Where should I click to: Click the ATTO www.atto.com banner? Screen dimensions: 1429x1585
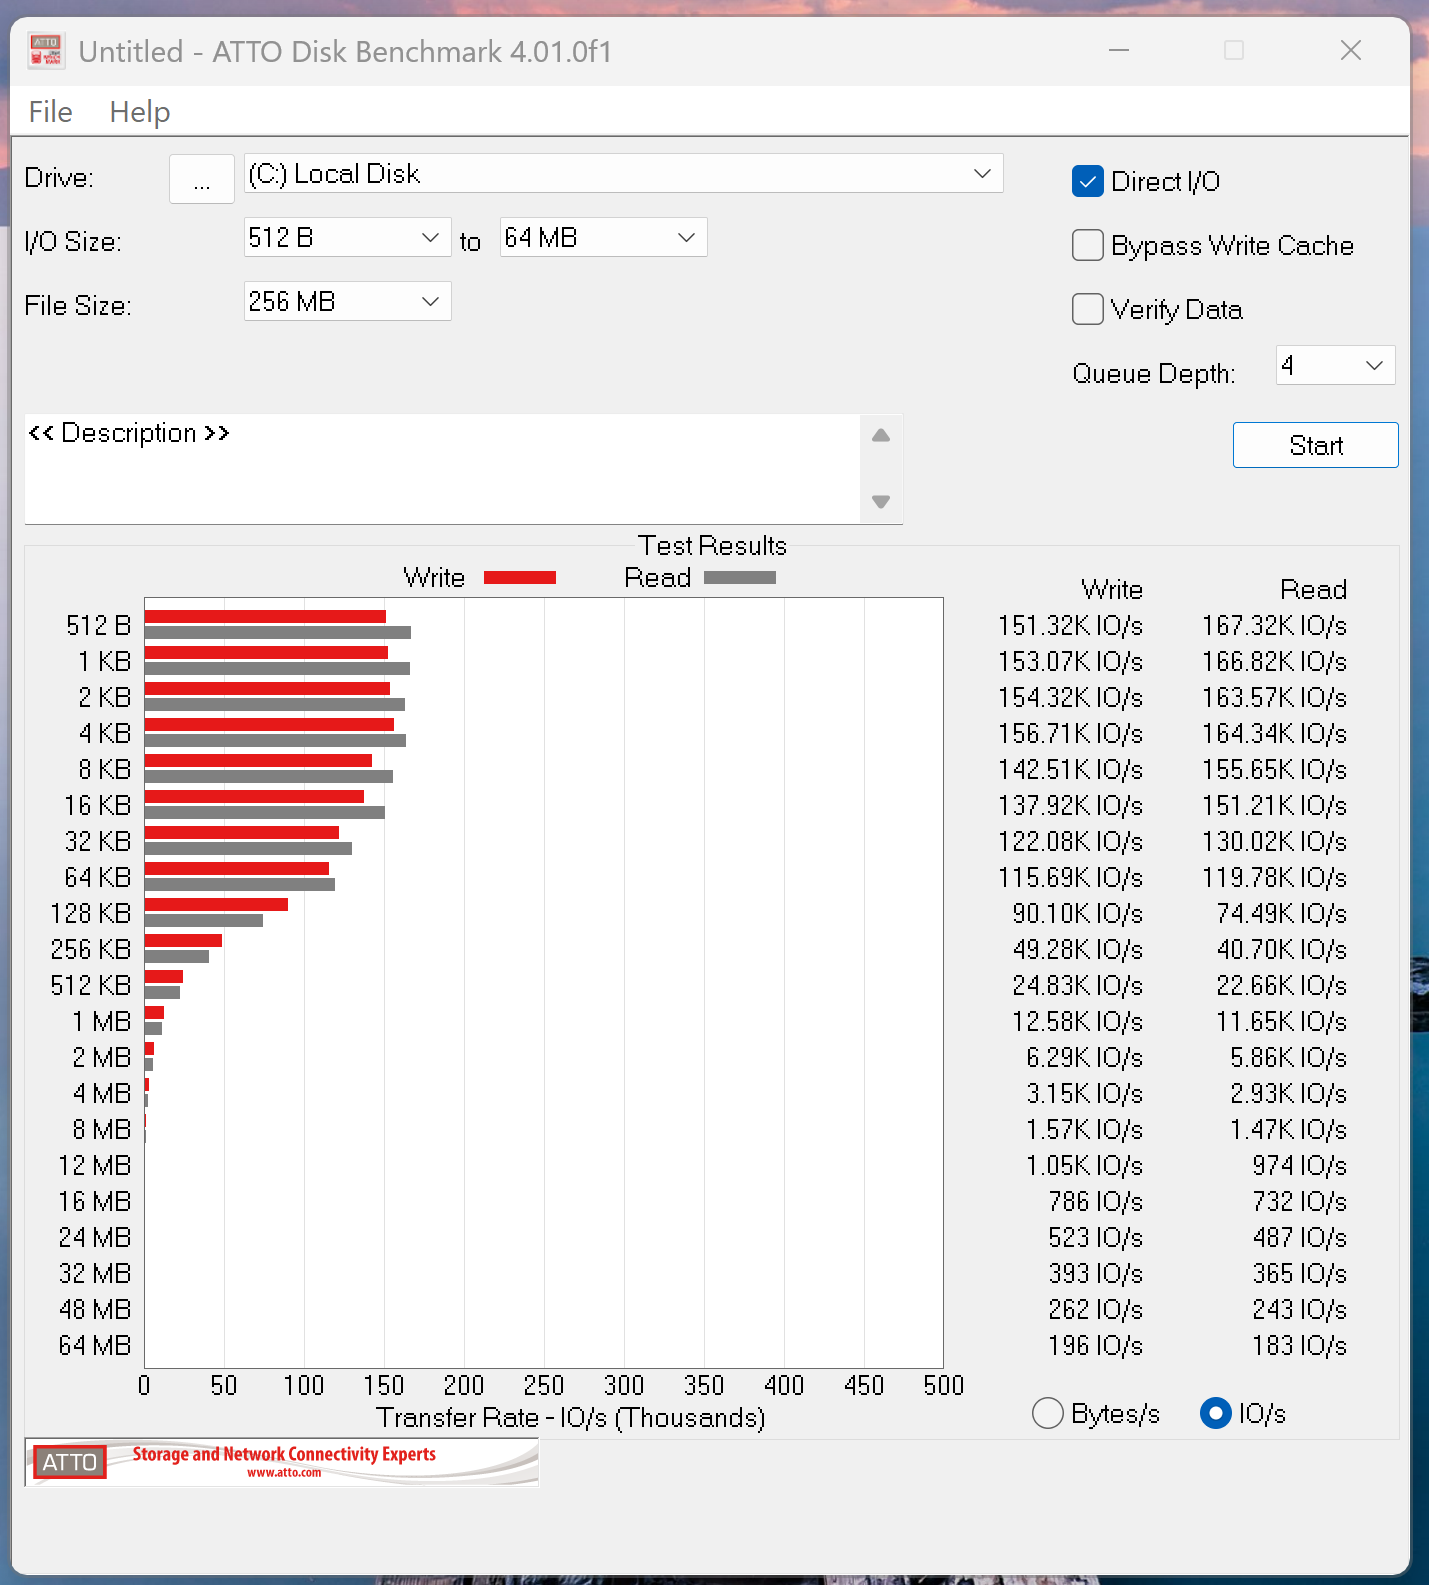(282, 1462)
